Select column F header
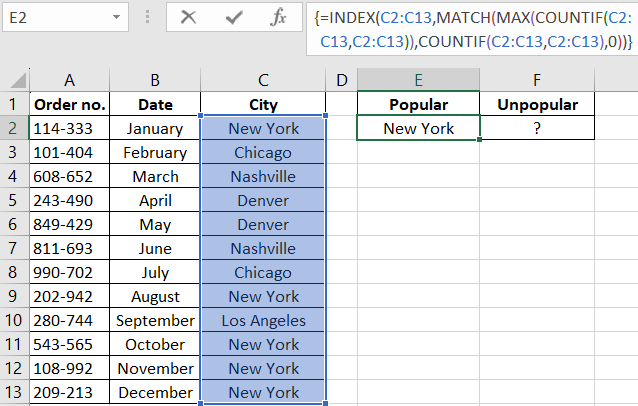Image resolution: width=638 pixels, height=406 pixels. tap(537, 79)
